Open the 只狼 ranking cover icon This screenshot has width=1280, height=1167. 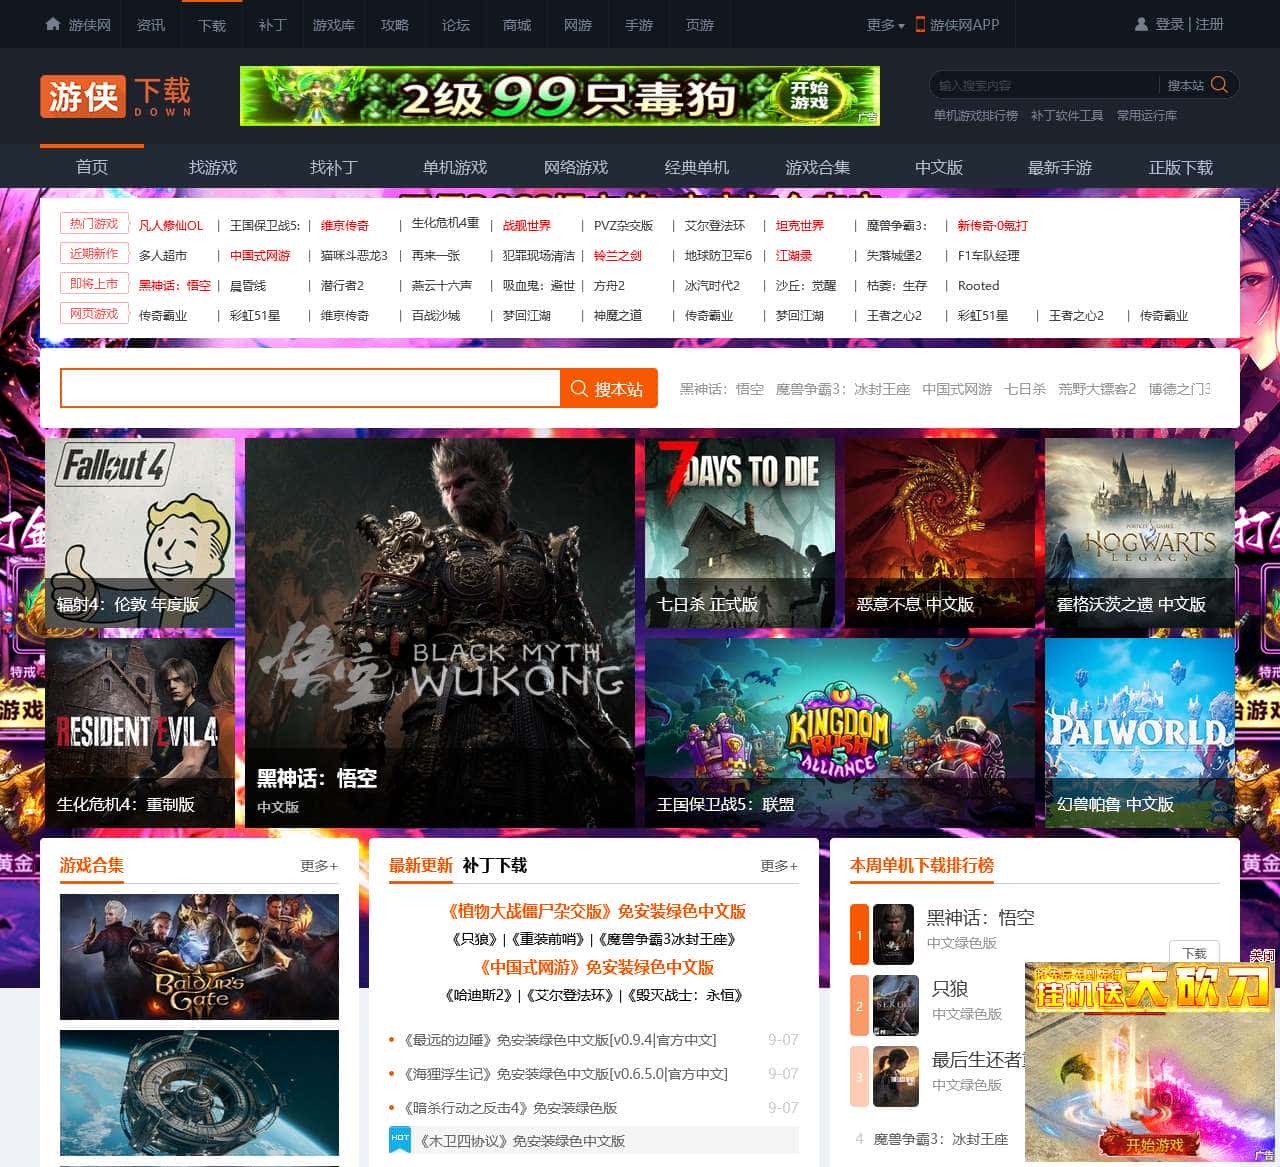pyautogui.click(x=895, y=1005)
